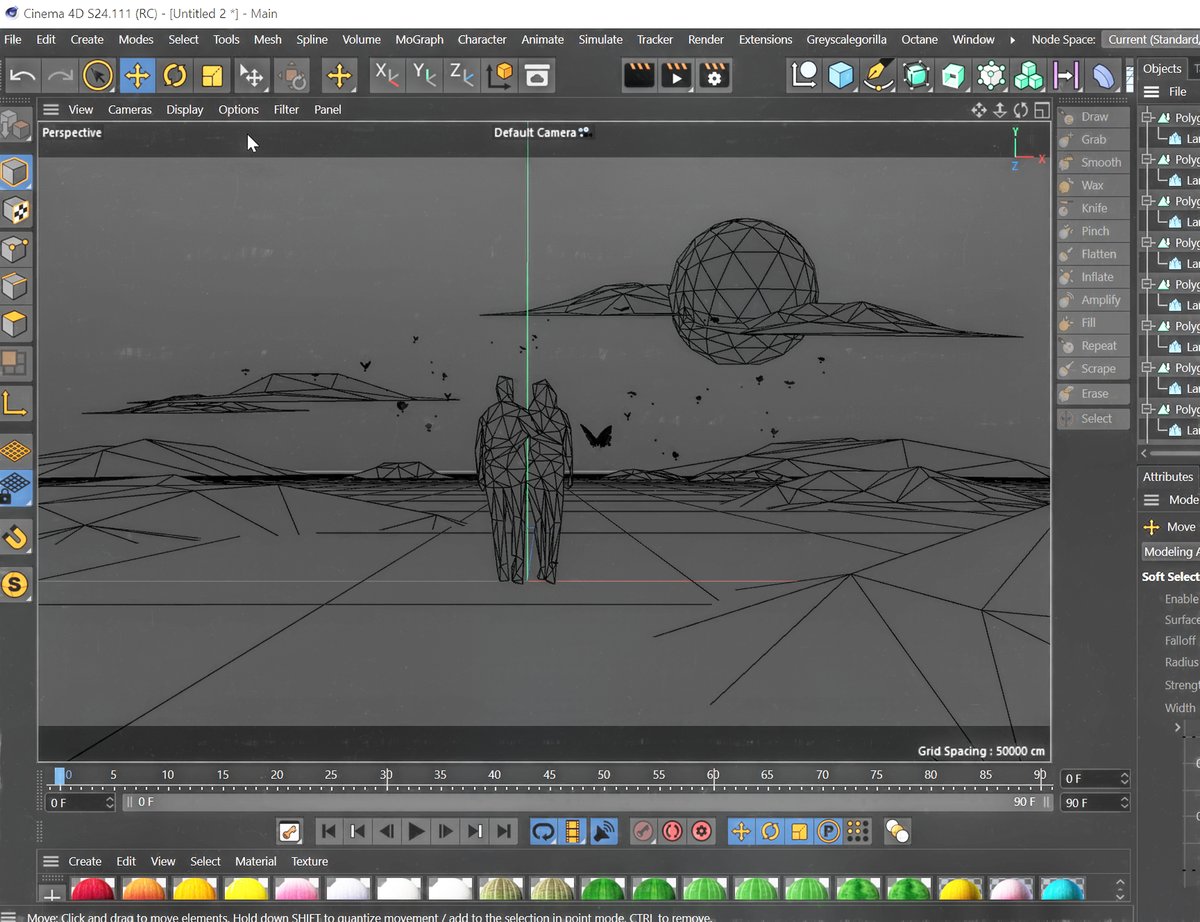Select the Draw sculpt tool
The image size is (1200, 922).
point(1093,117)
